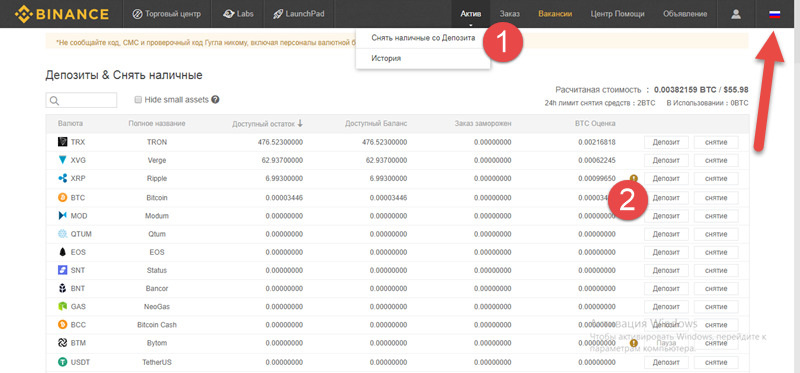Click the Депозит button for BTC
The width and height of the screenshot is (800, 373).
point(666,197)
